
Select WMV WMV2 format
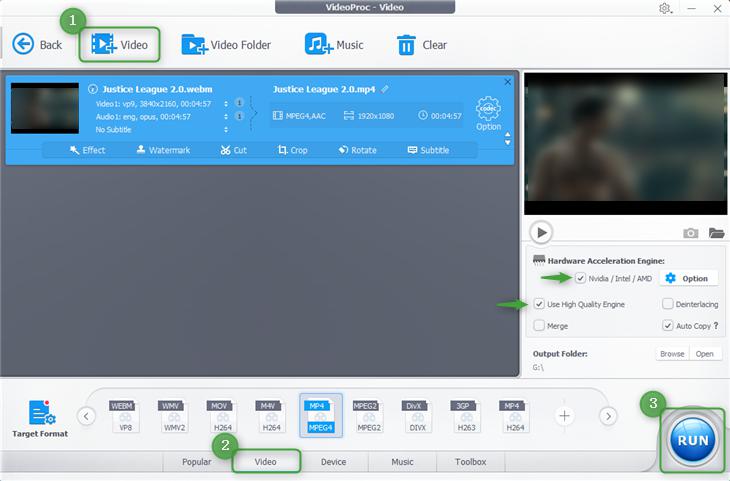pos(172,416)
